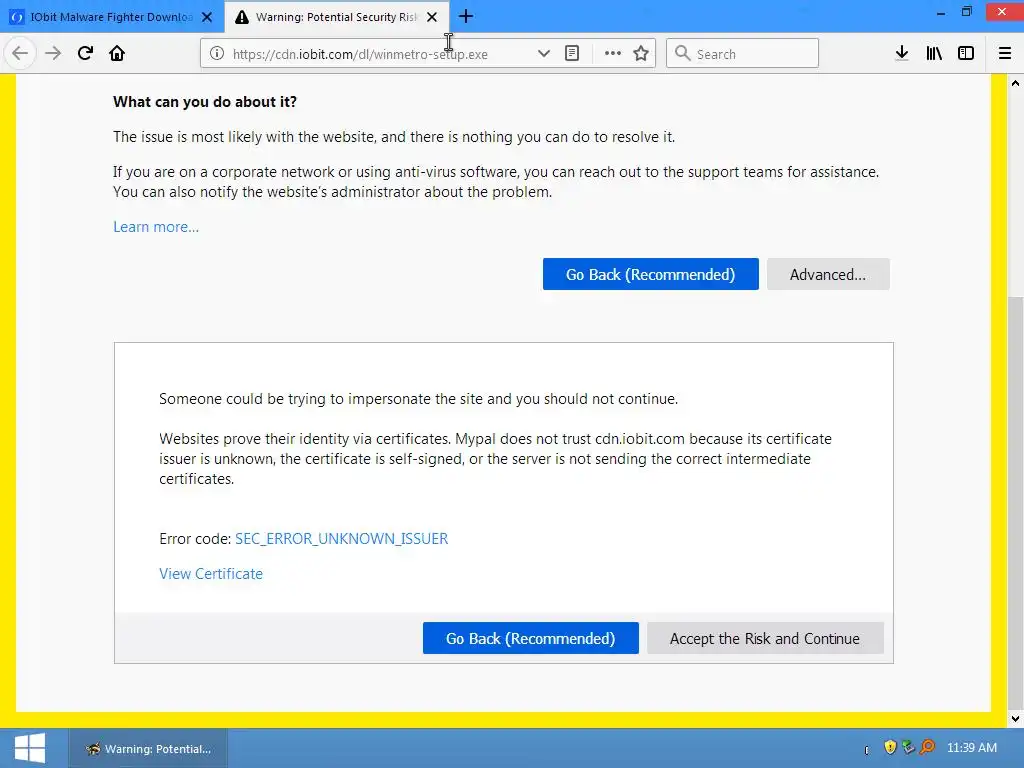Click into the Search box

tap(743, 54)
